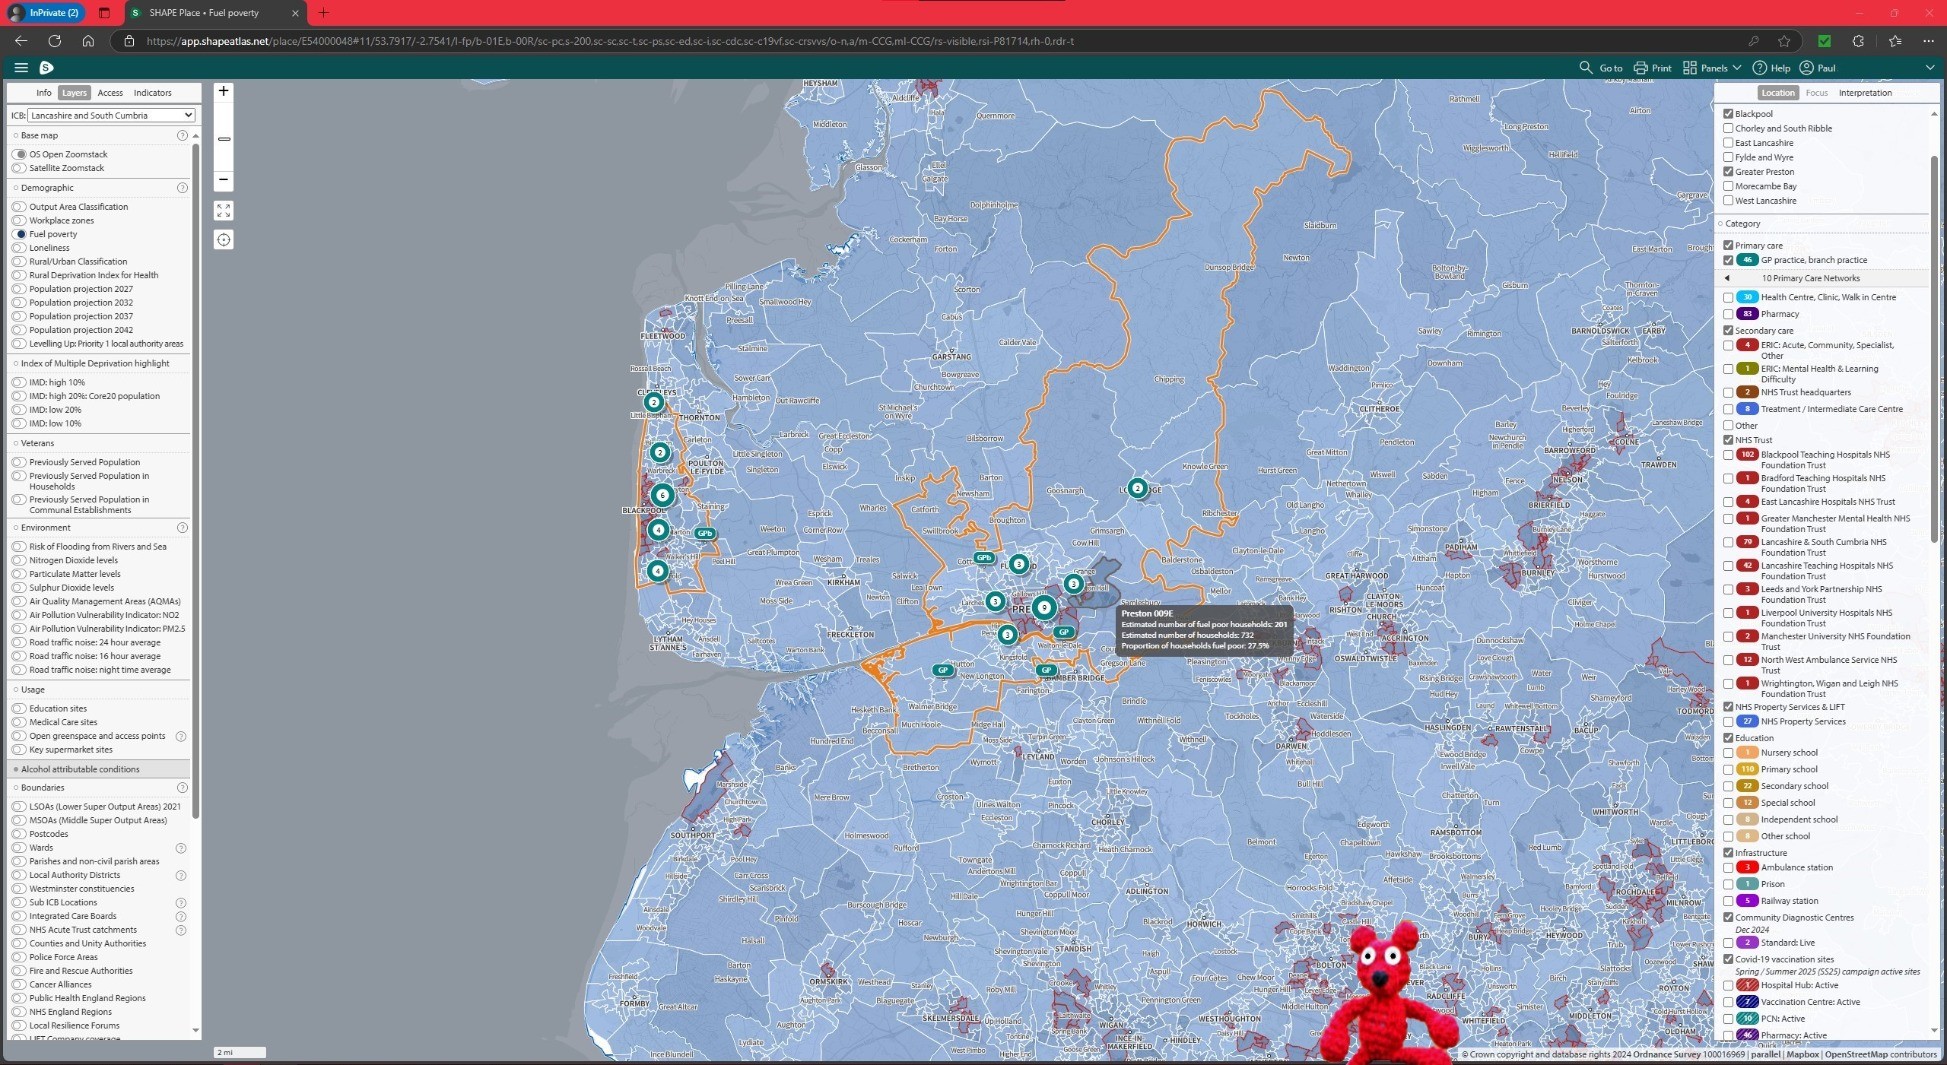This screenshot has width=1947, height=1065.
Task: Click the map zoom out minus button
Action: pyautogui.click(x=223, y=180)
